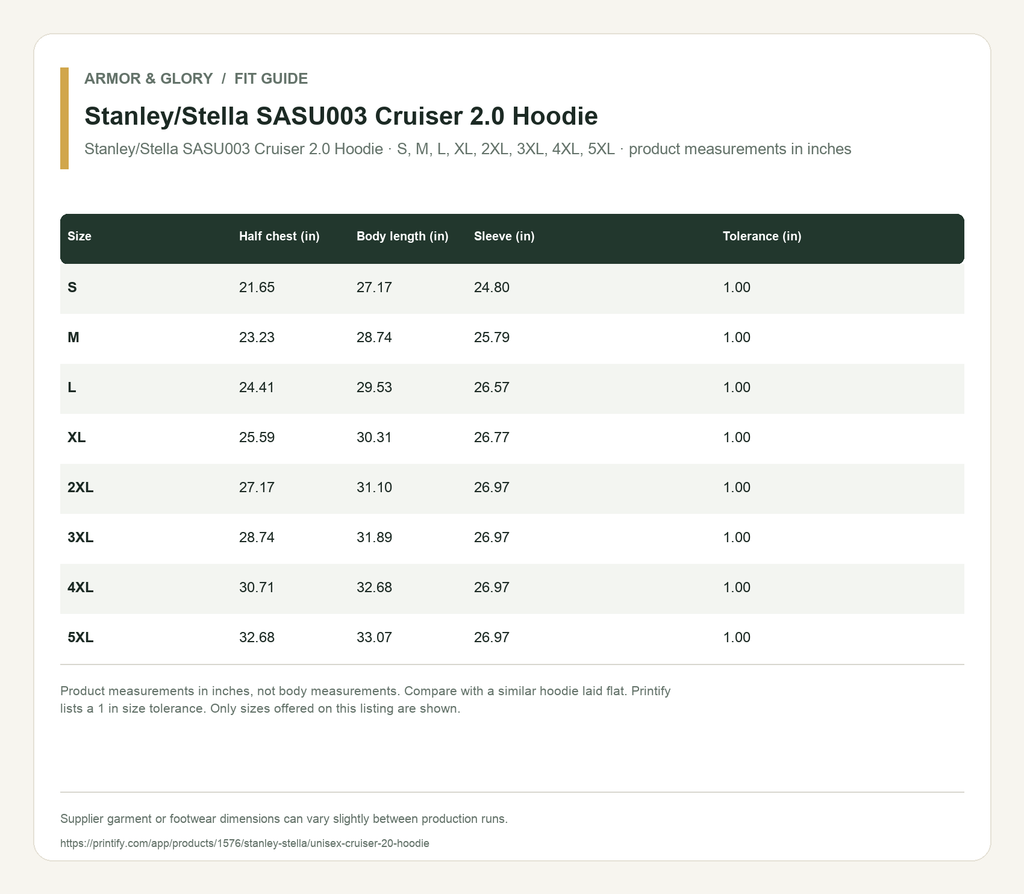Select the bold Cruiser 2.0 Hoodie main title

point(341,116)
